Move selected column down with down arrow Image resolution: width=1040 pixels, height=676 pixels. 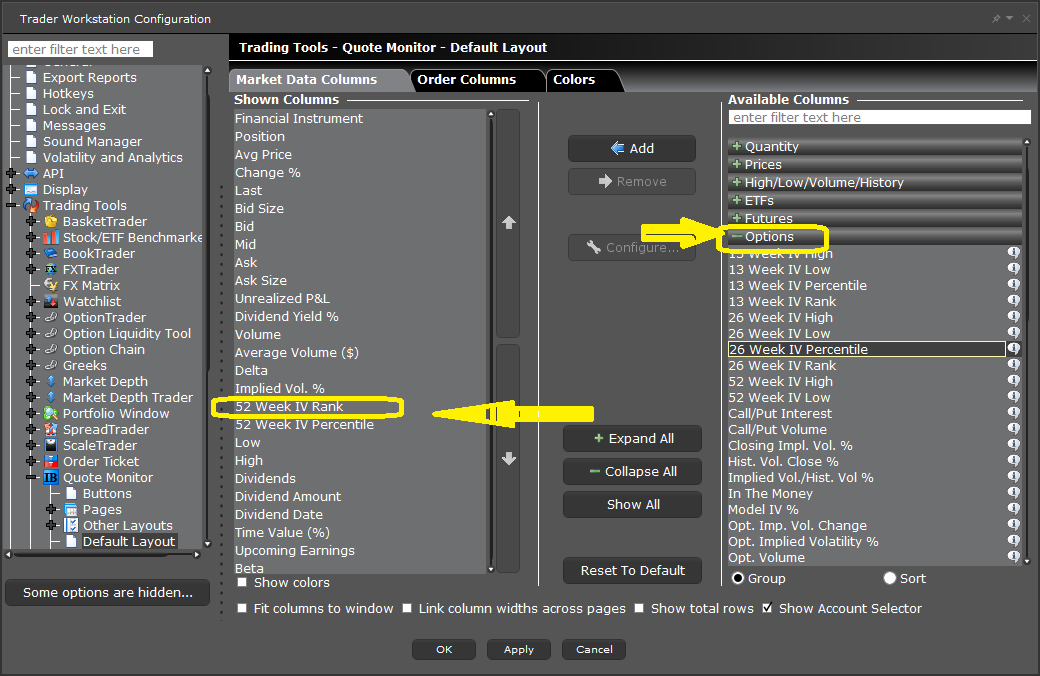(x=509, y=458)
